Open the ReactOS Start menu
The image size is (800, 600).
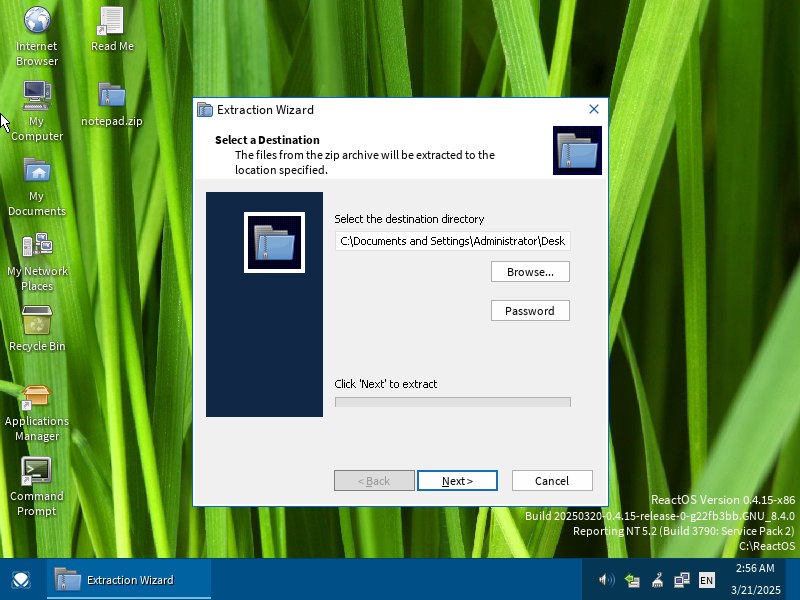pyautogui.click(x=20, y=580)
